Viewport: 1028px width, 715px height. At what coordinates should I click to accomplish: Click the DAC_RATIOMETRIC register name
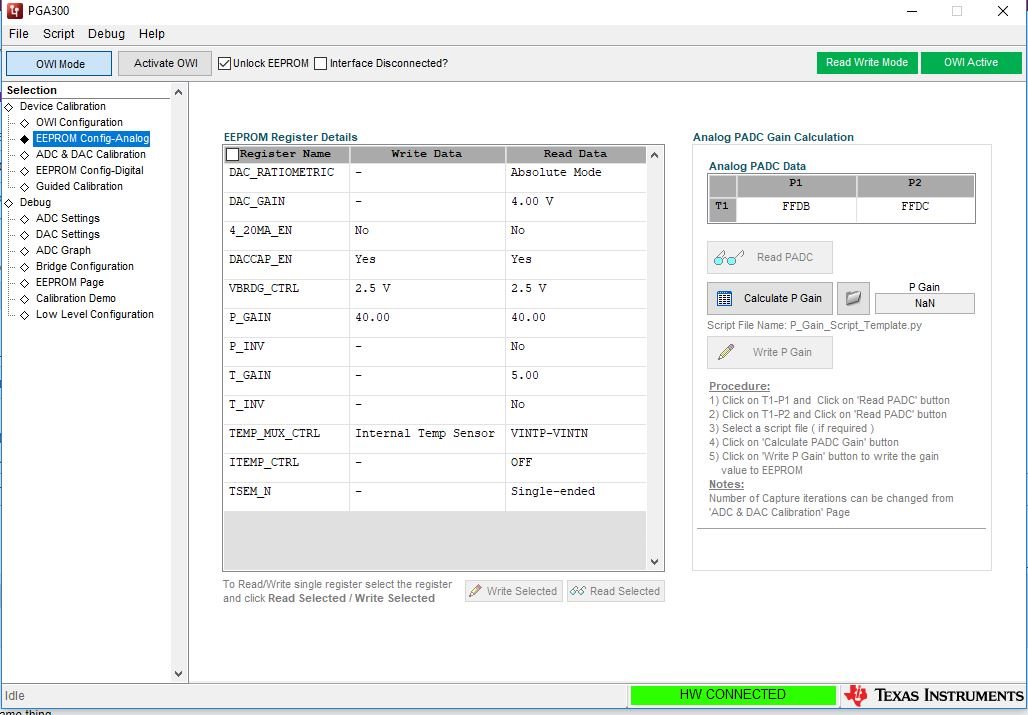(281, 172)
